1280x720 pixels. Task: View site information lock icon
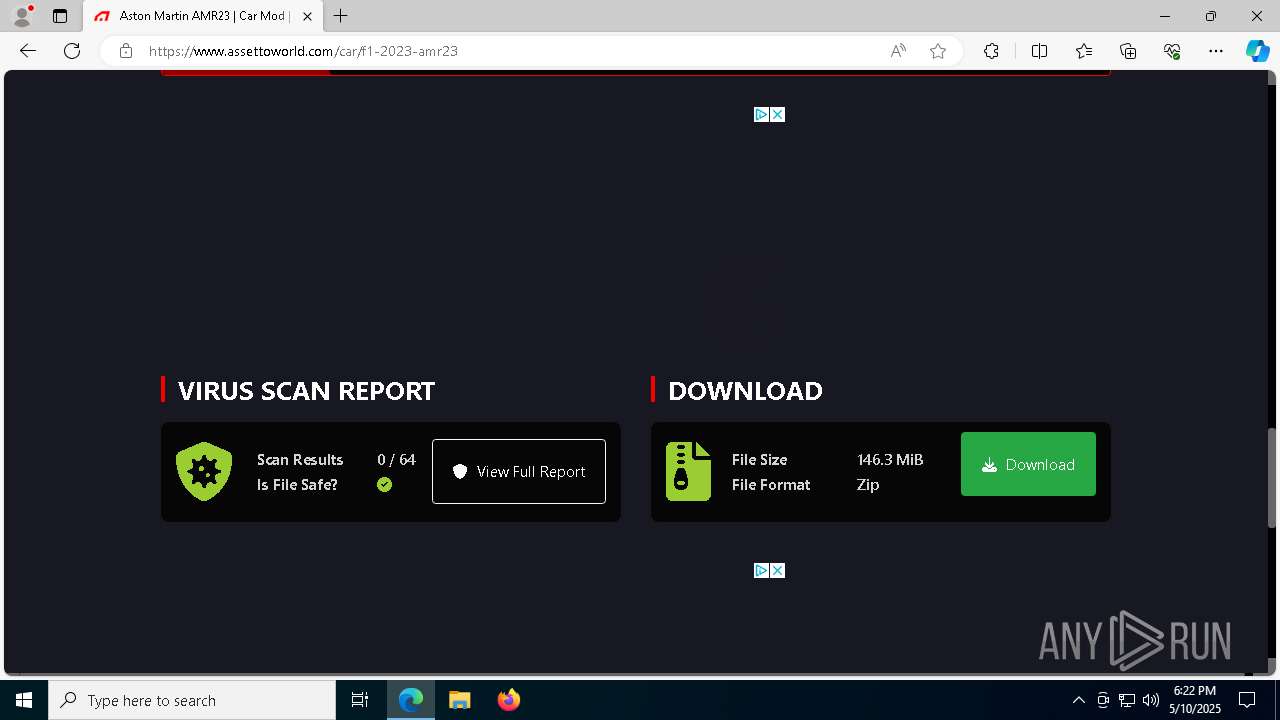[x=126, y=51]
